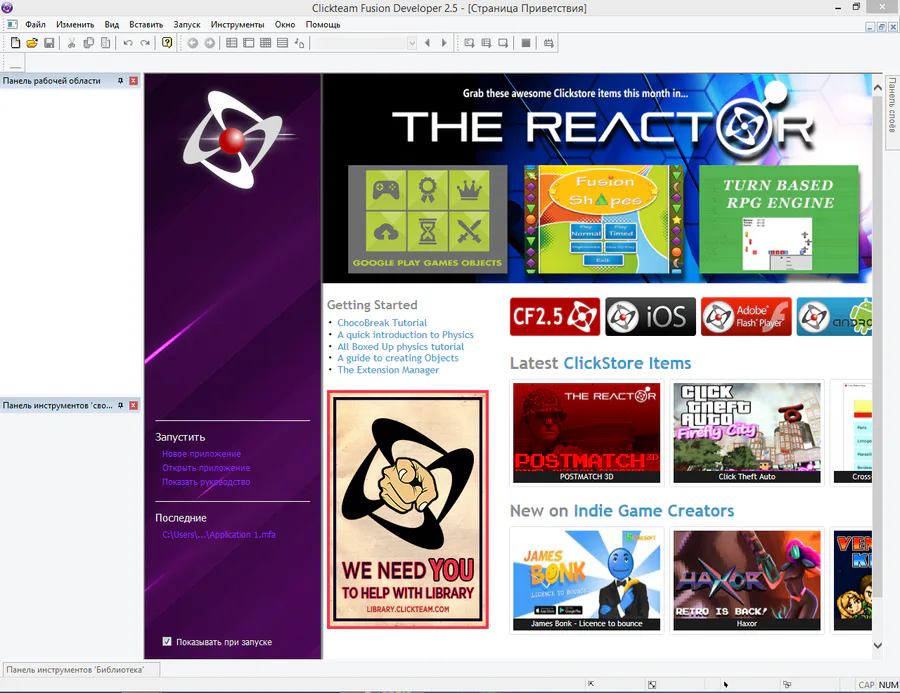Click the Fusion Shapes banner tile
This screenshot has width=900, height=693.
point(604,219)
